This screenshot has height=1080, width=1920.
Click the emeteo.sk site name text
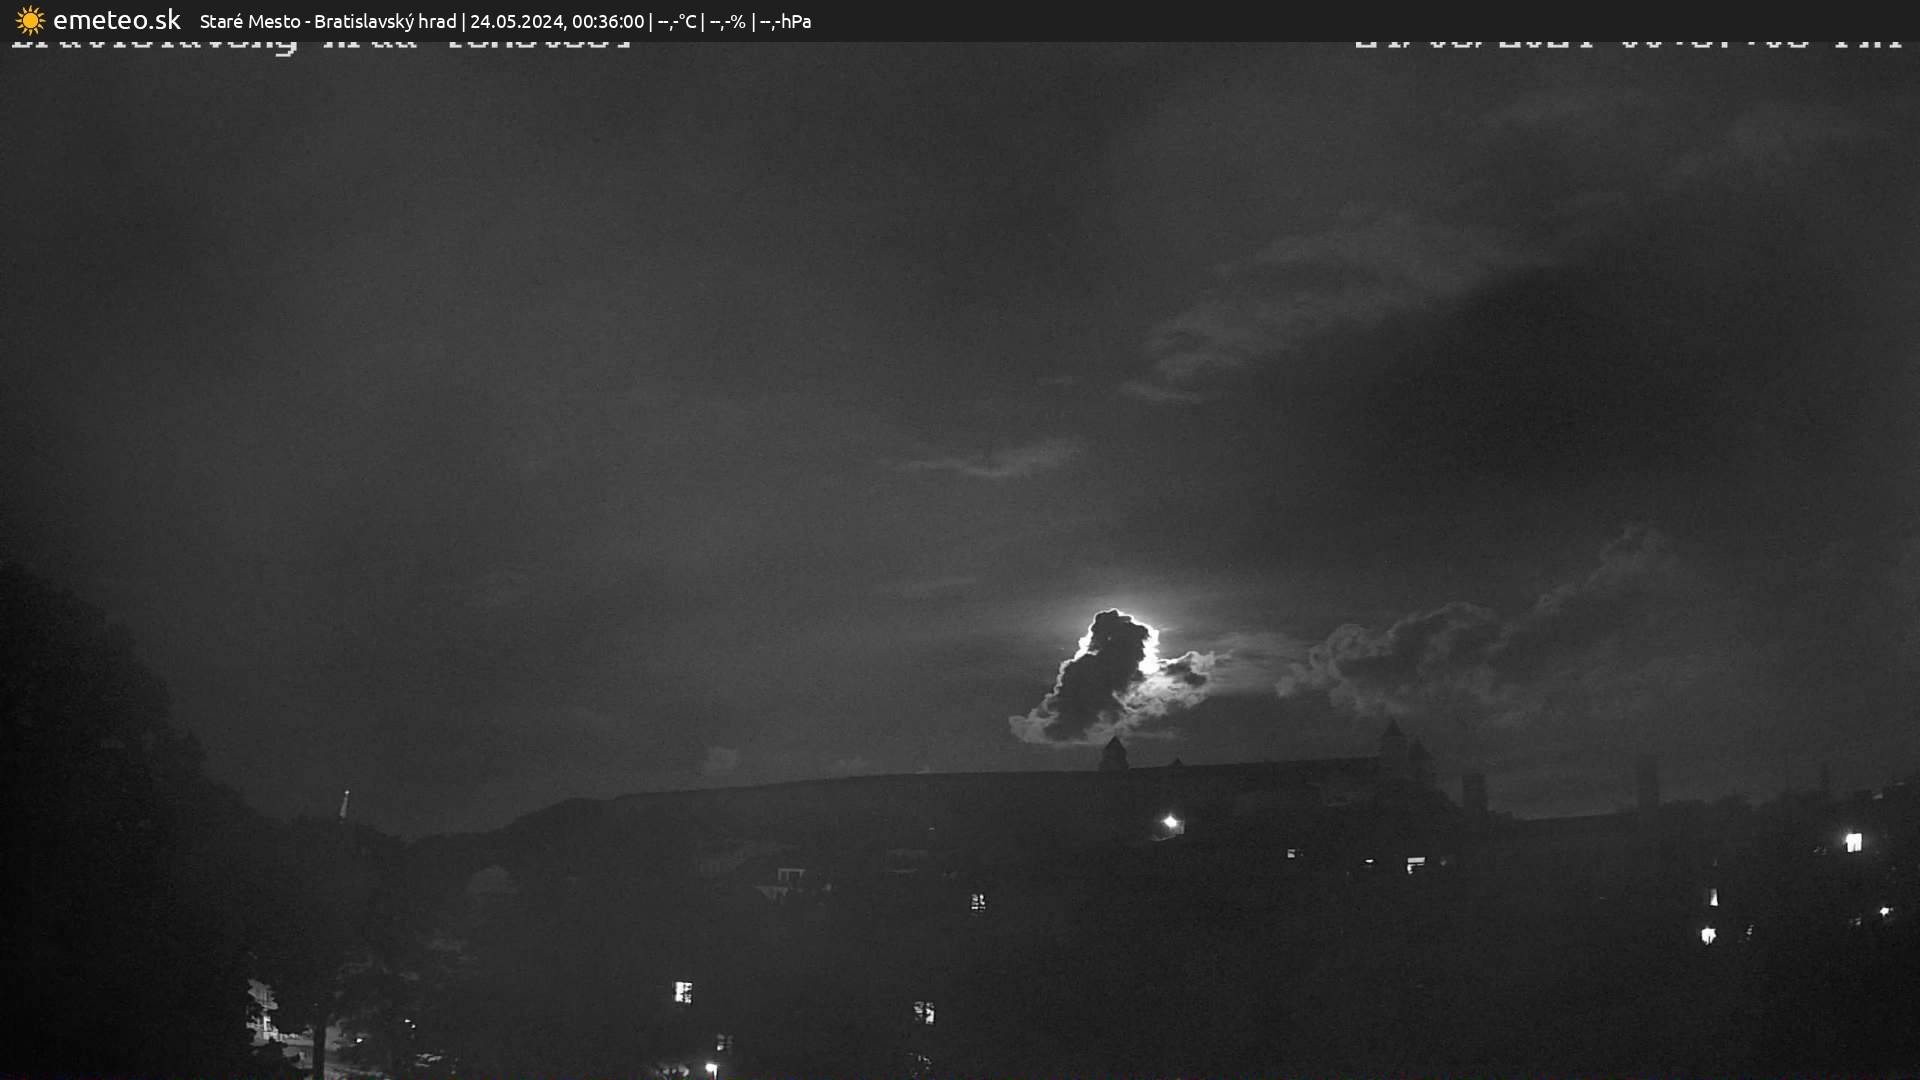pyautogui.click(x=116, y=20)
